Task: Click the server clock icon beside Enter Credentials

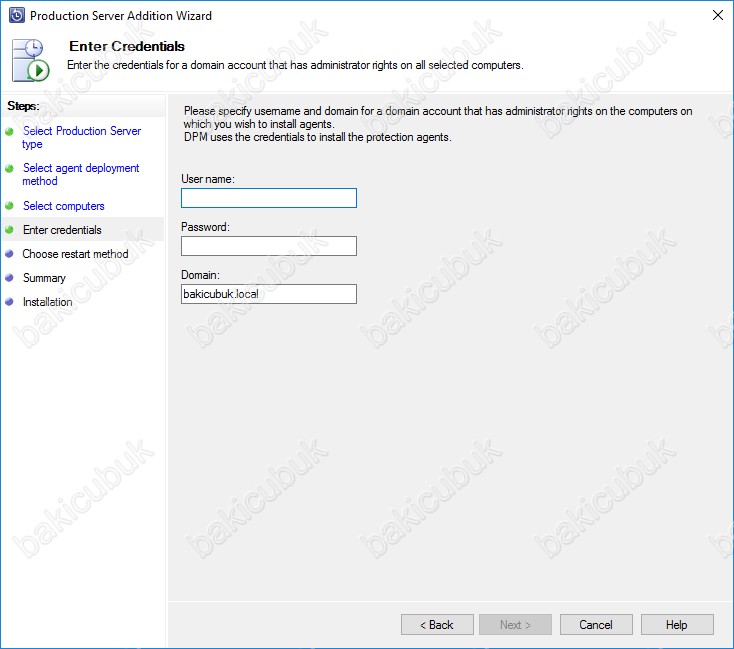Action: point(30,60)
